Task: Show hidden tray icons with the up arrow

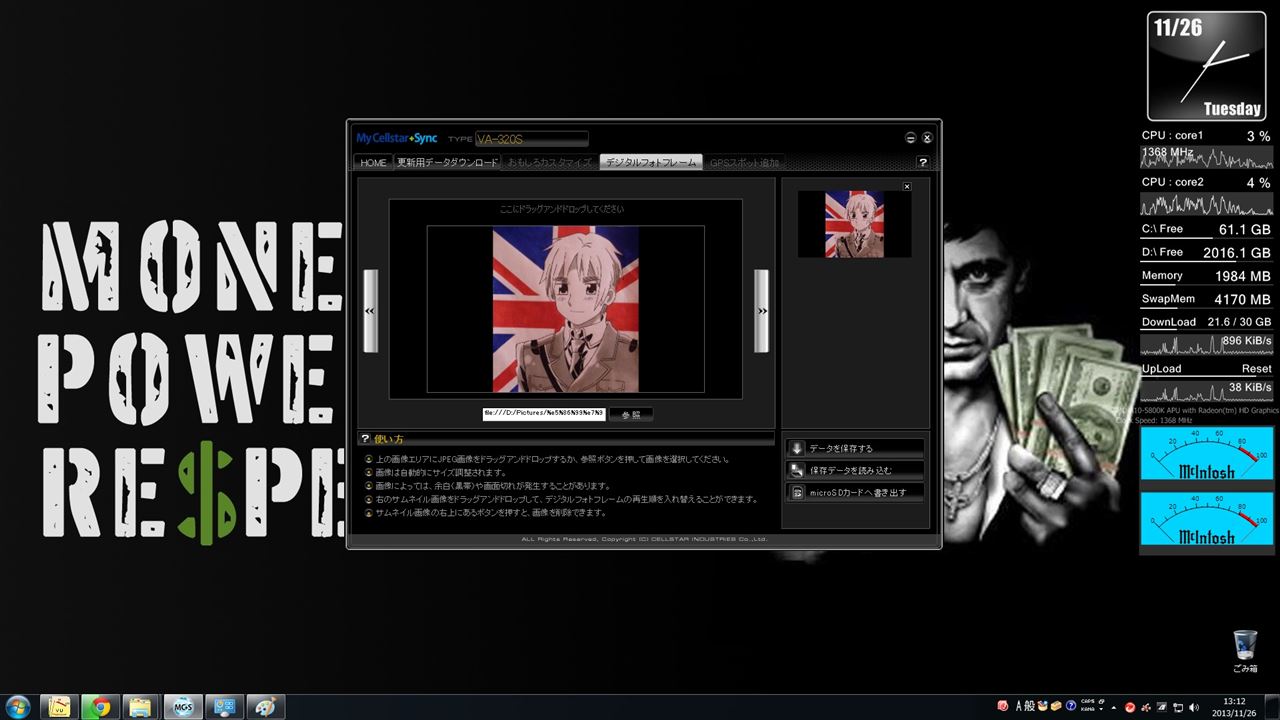Action: coord(1116,707)
